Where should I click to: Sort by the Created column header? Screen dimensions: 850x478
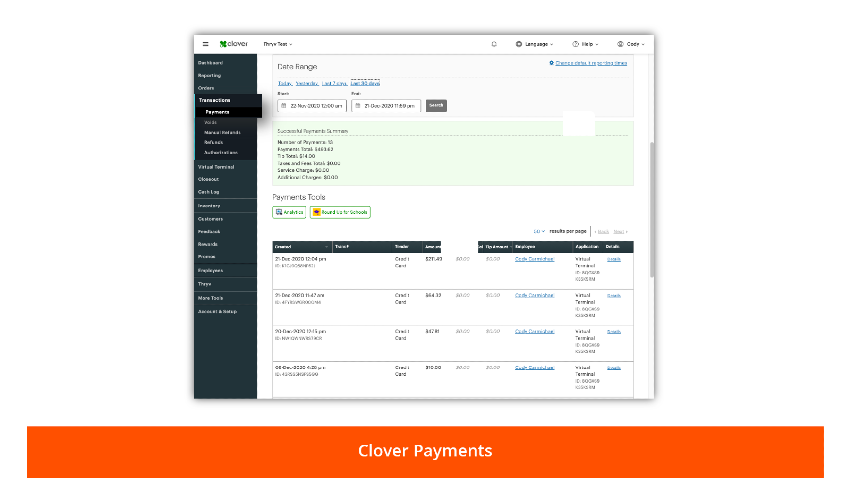(x=300, y=246)
